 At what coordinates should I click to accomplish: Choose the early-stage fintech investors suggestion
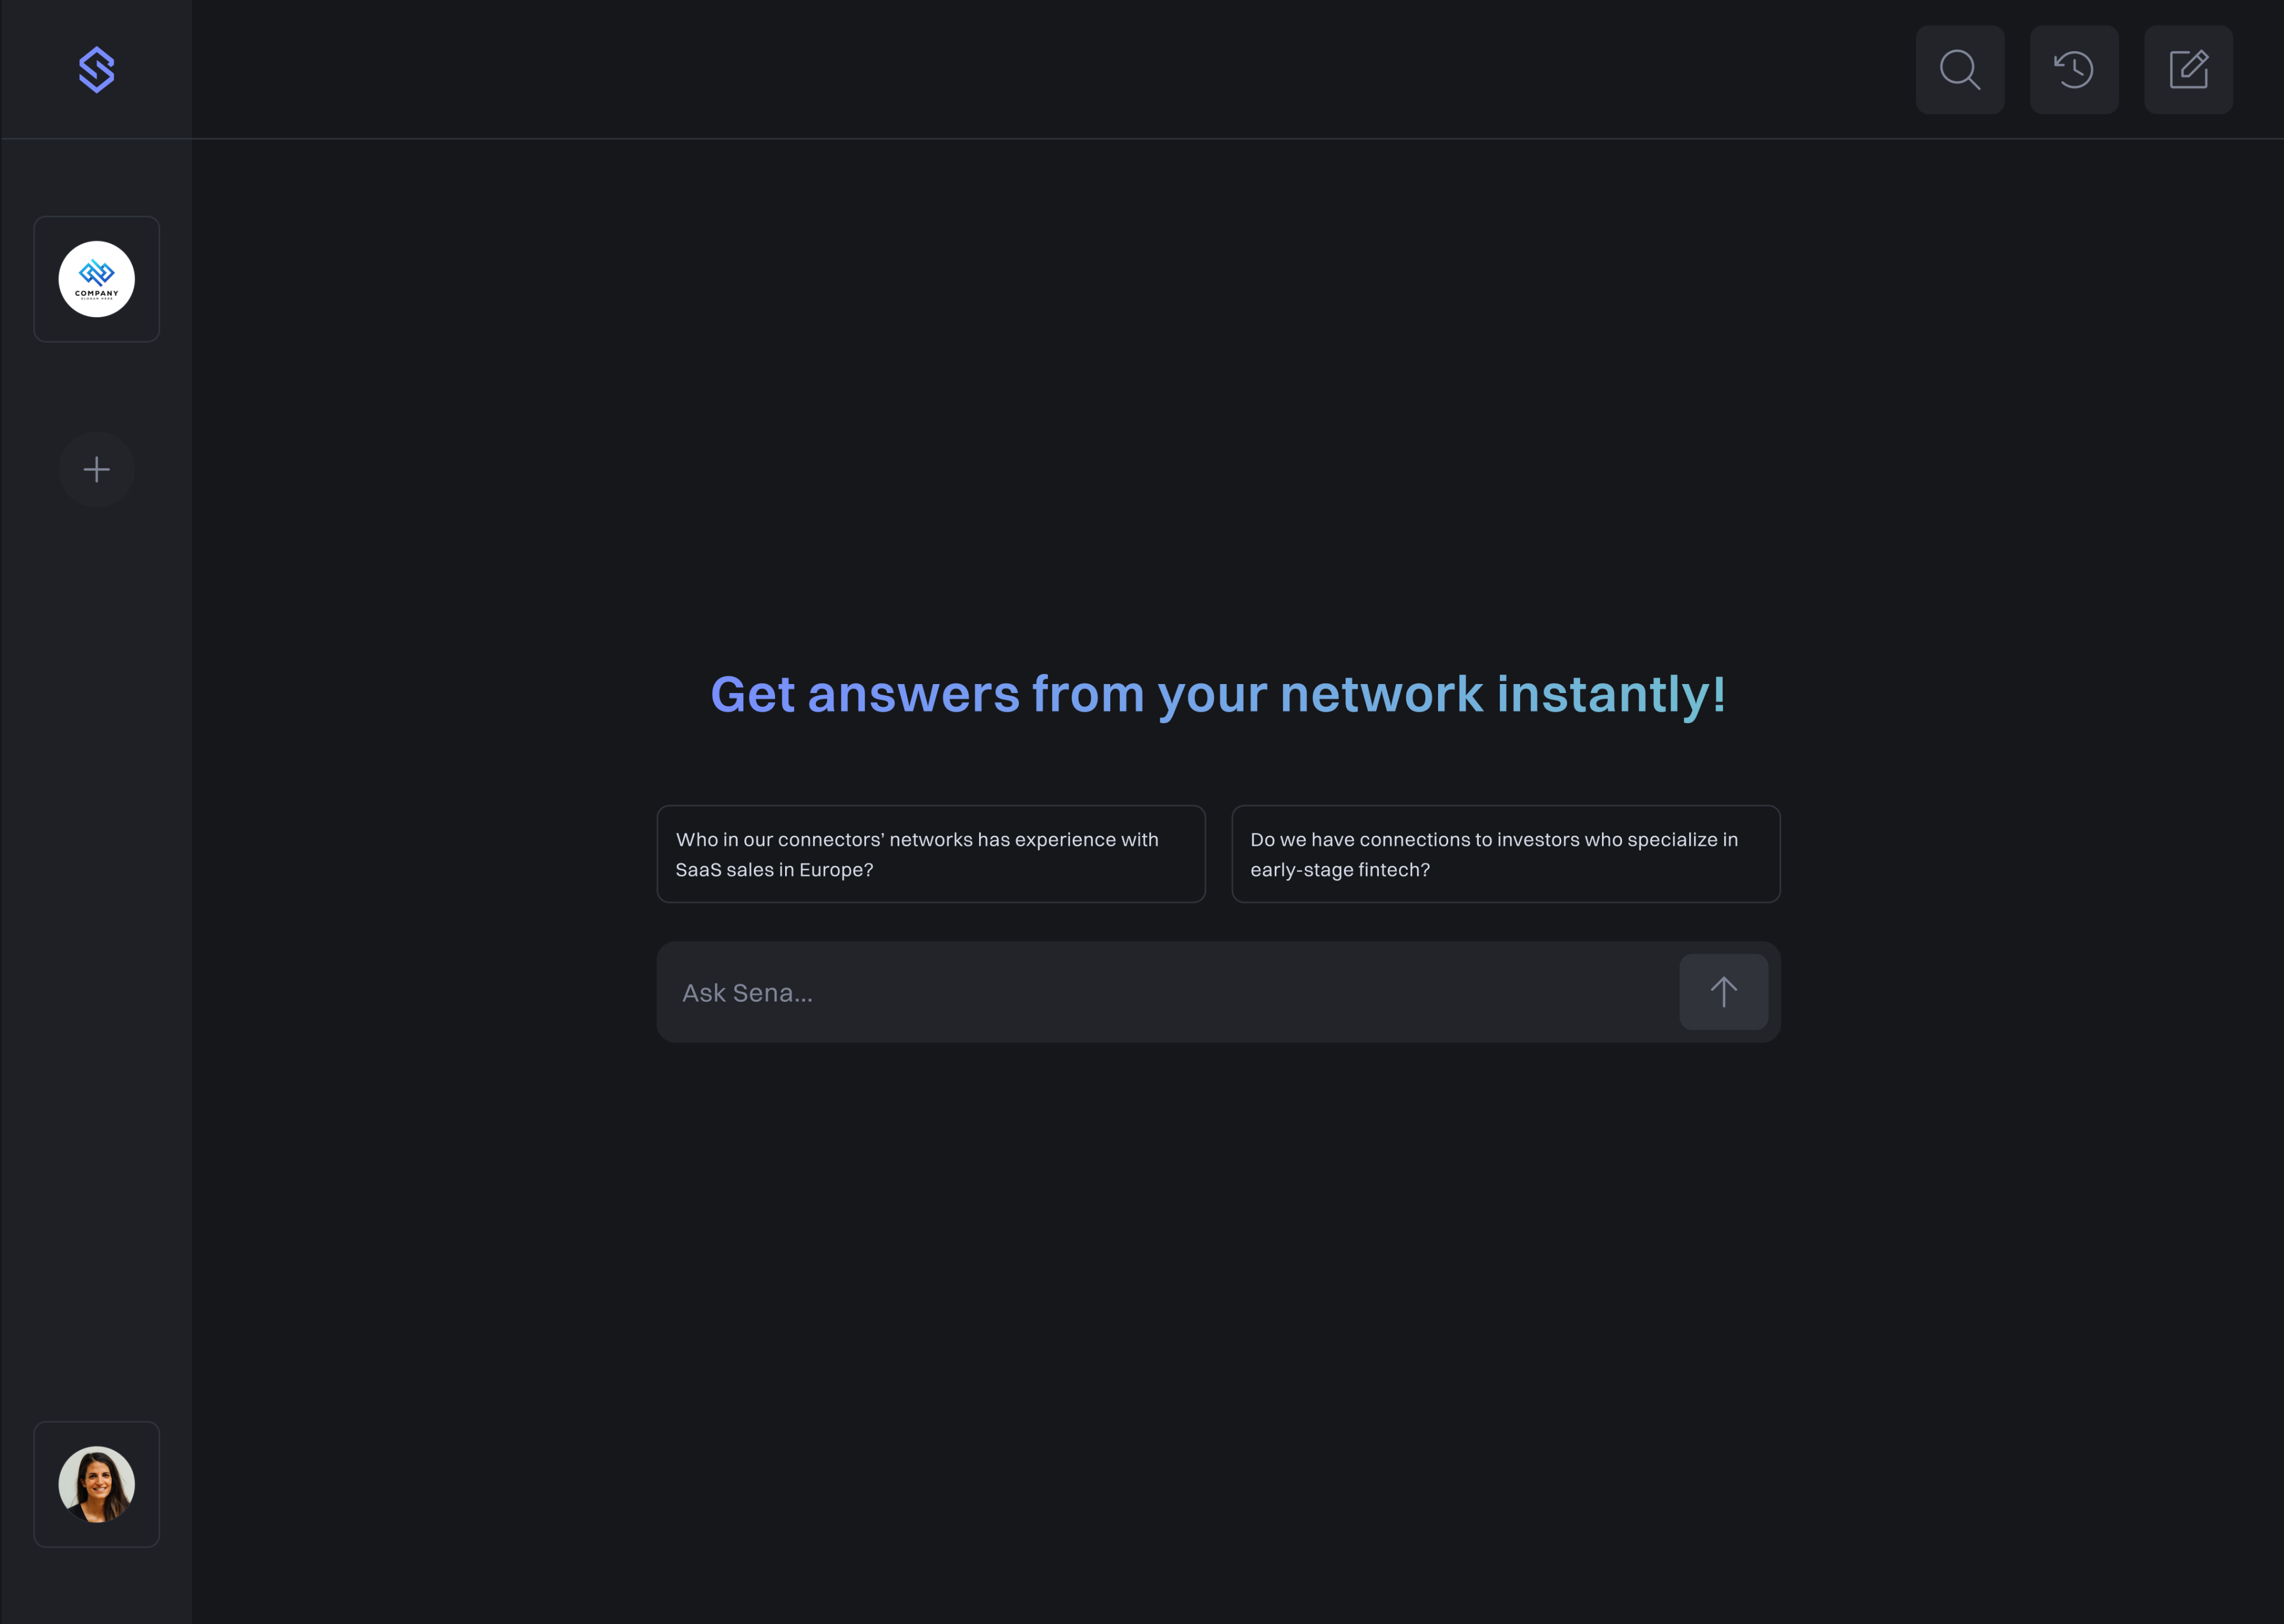pos(1505,854)
